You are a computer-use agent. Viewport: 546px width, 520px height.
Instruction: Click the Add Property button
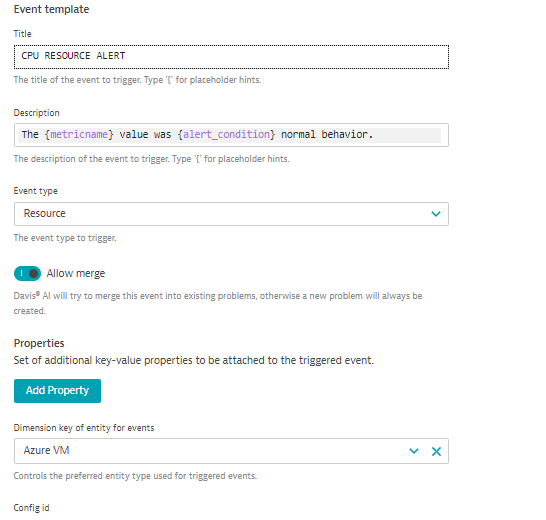pos(57,391)
